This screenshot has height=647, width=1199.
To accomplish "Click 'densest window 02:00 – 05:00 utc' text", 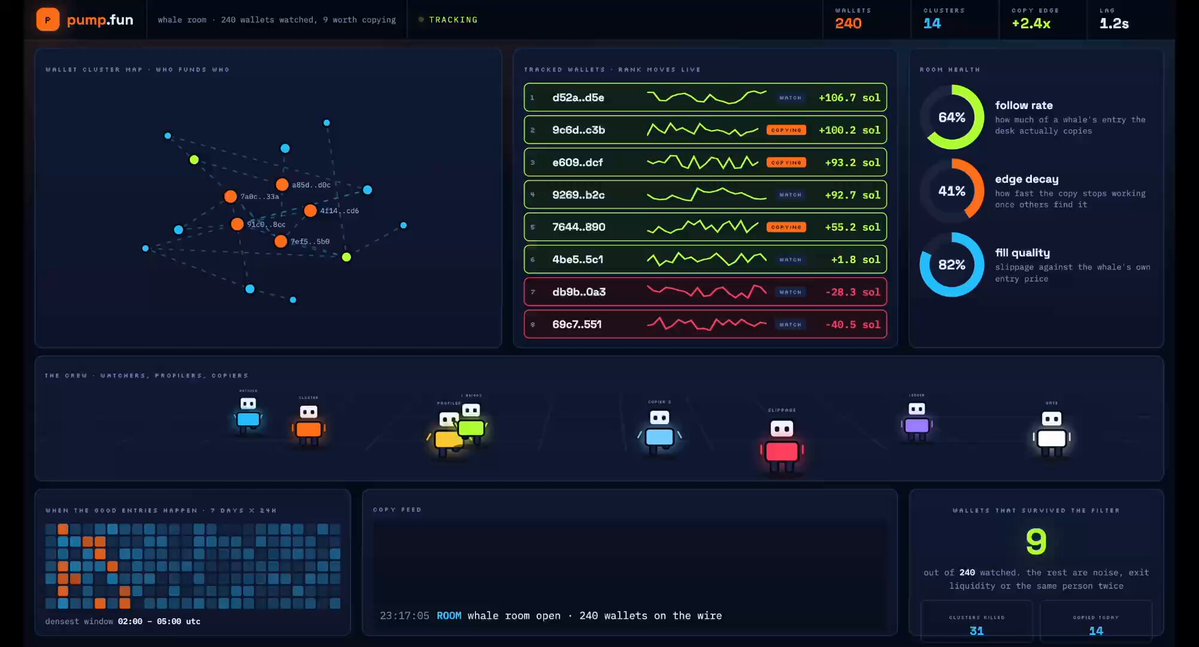I will tap(122, 622).
